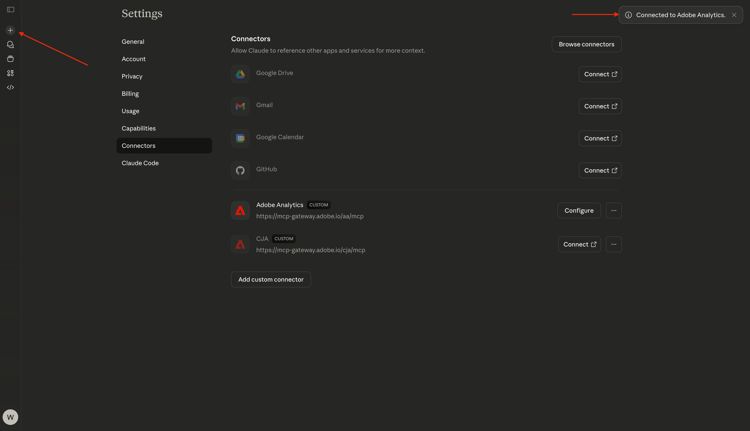This screenshot has height=431, width=750.
Task: Open more options for CJA connector
Action: coord(614,244)
